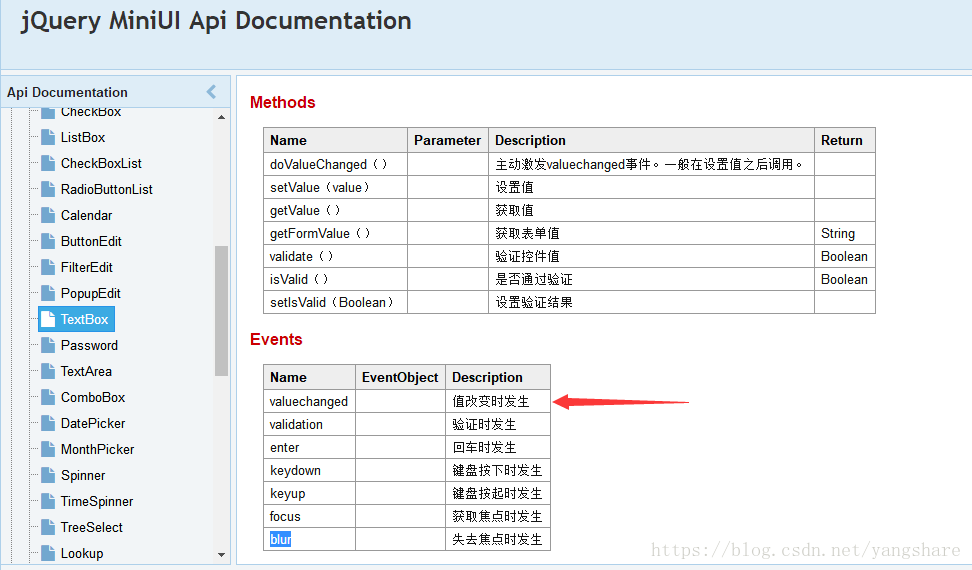Click the validate method cell

click(335, 256)
